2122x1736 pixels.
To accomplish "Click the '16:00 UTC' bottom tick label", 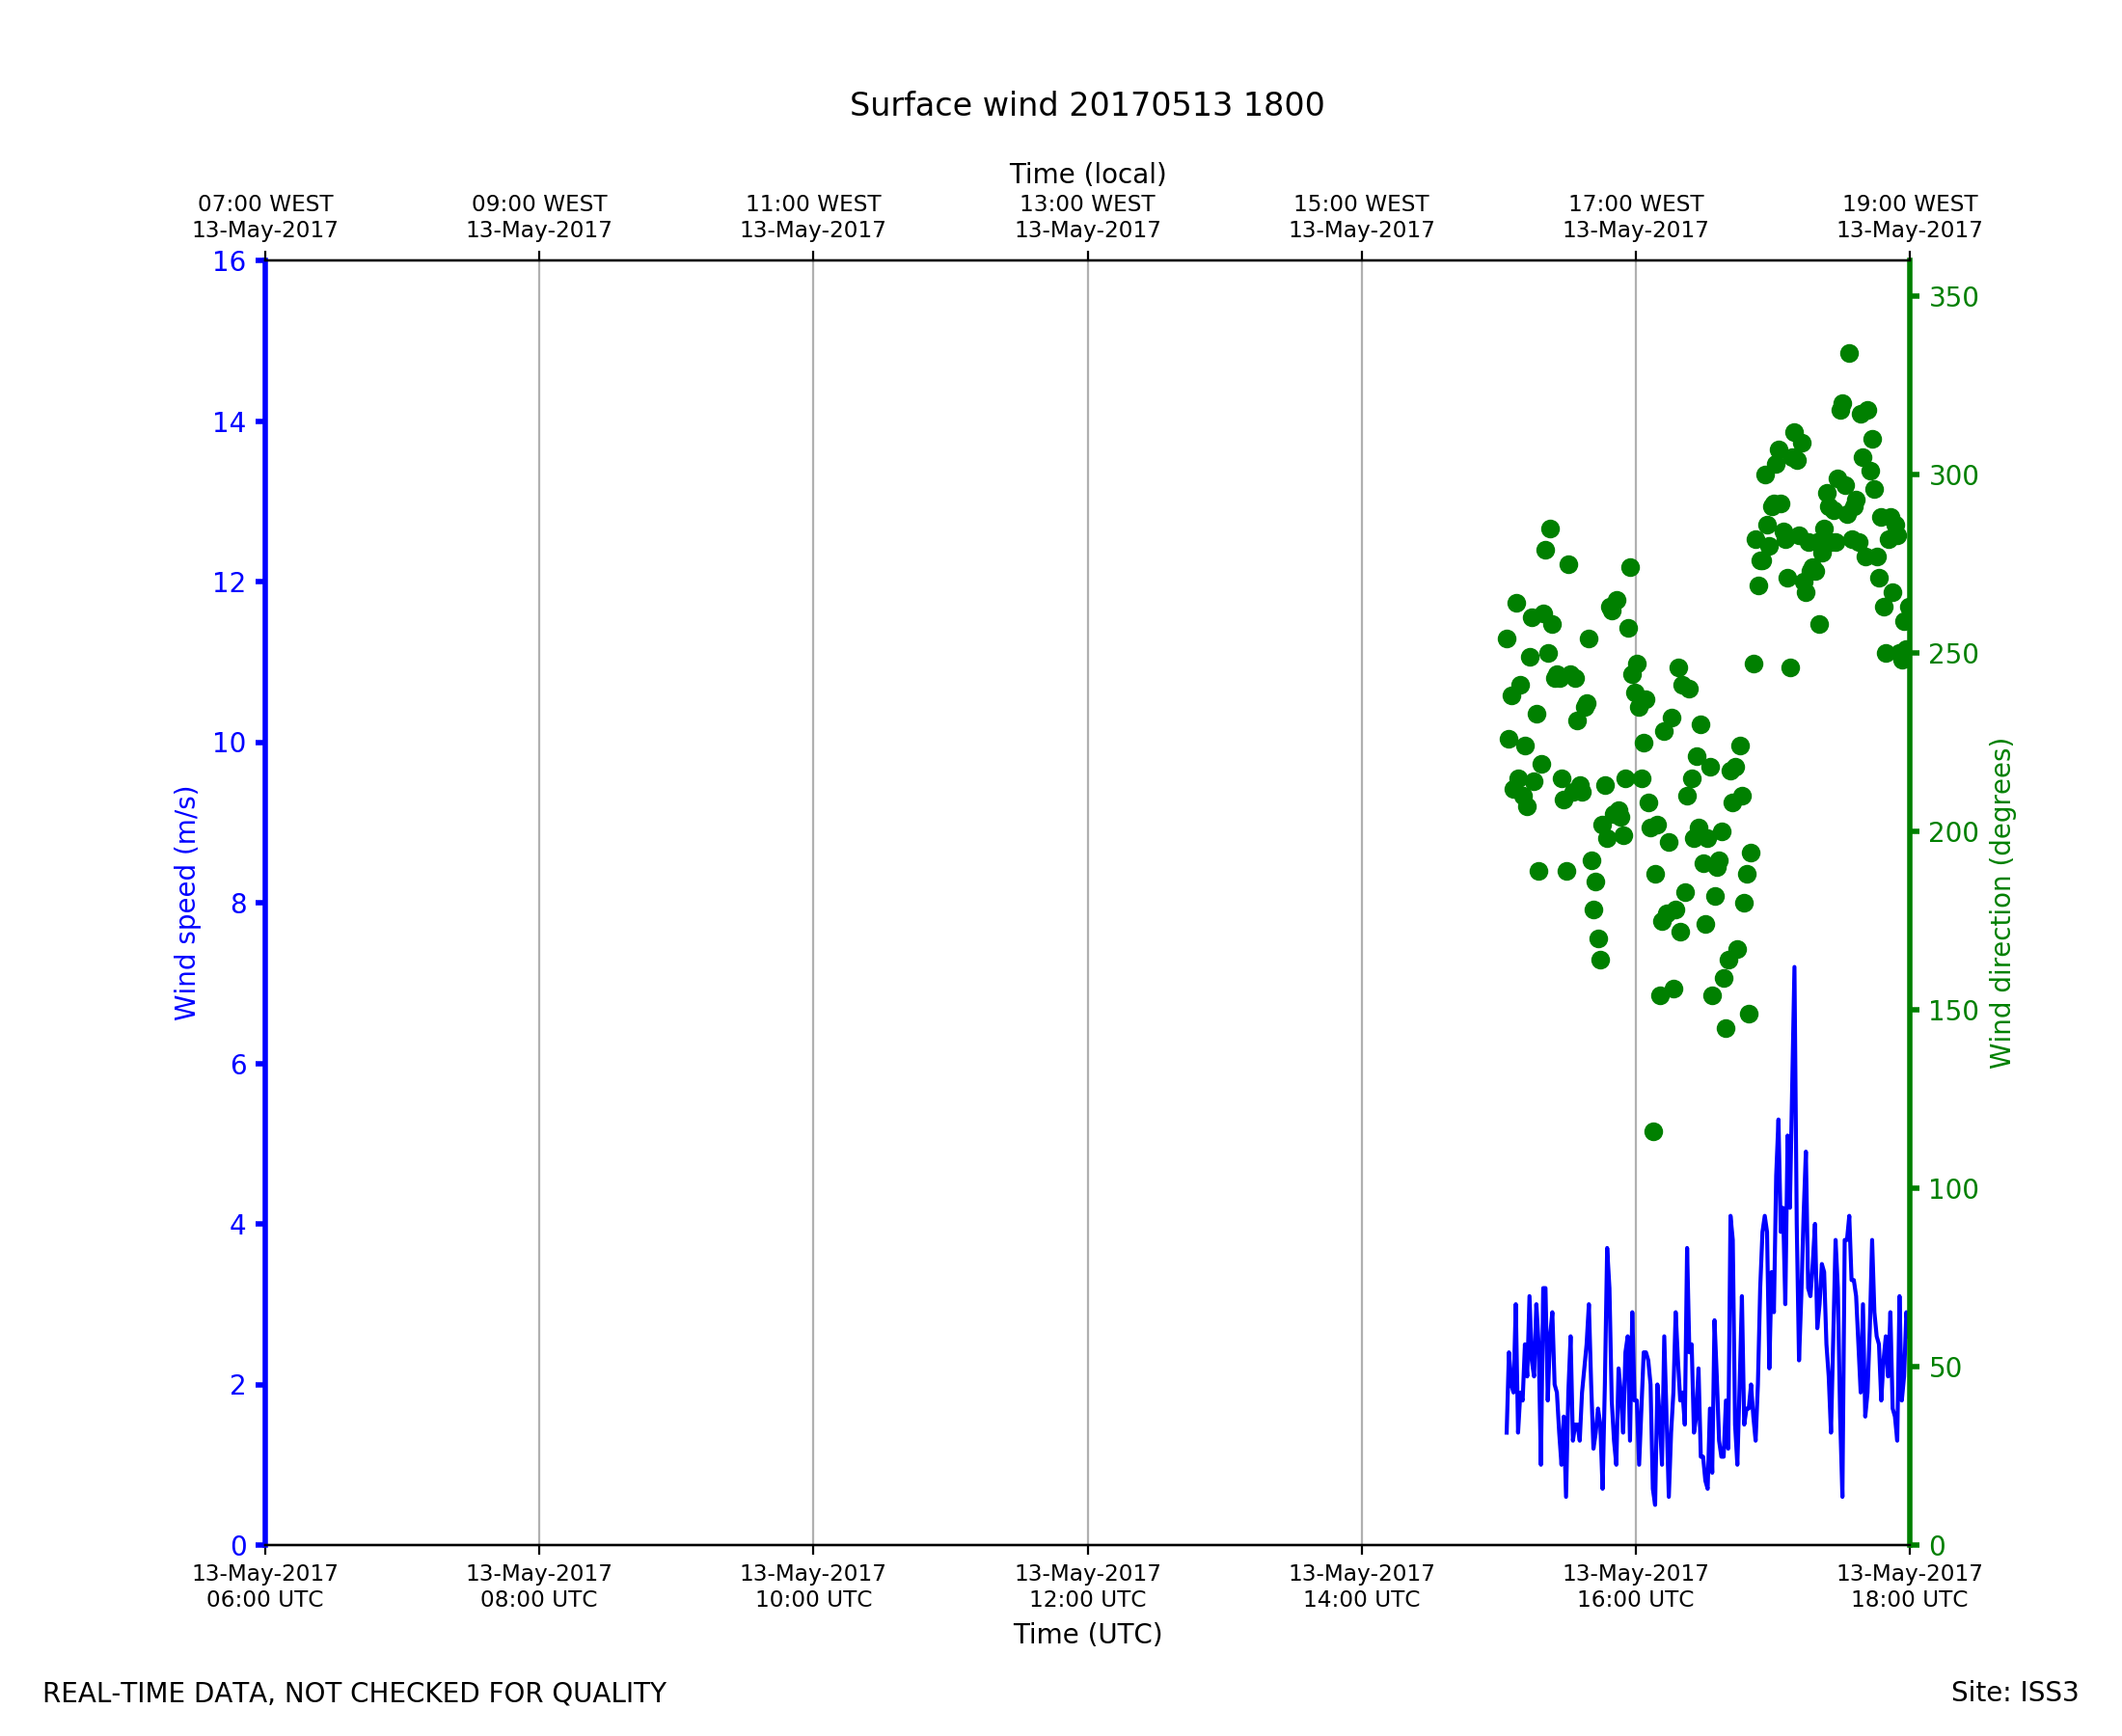I will tap(1635, 1598).
